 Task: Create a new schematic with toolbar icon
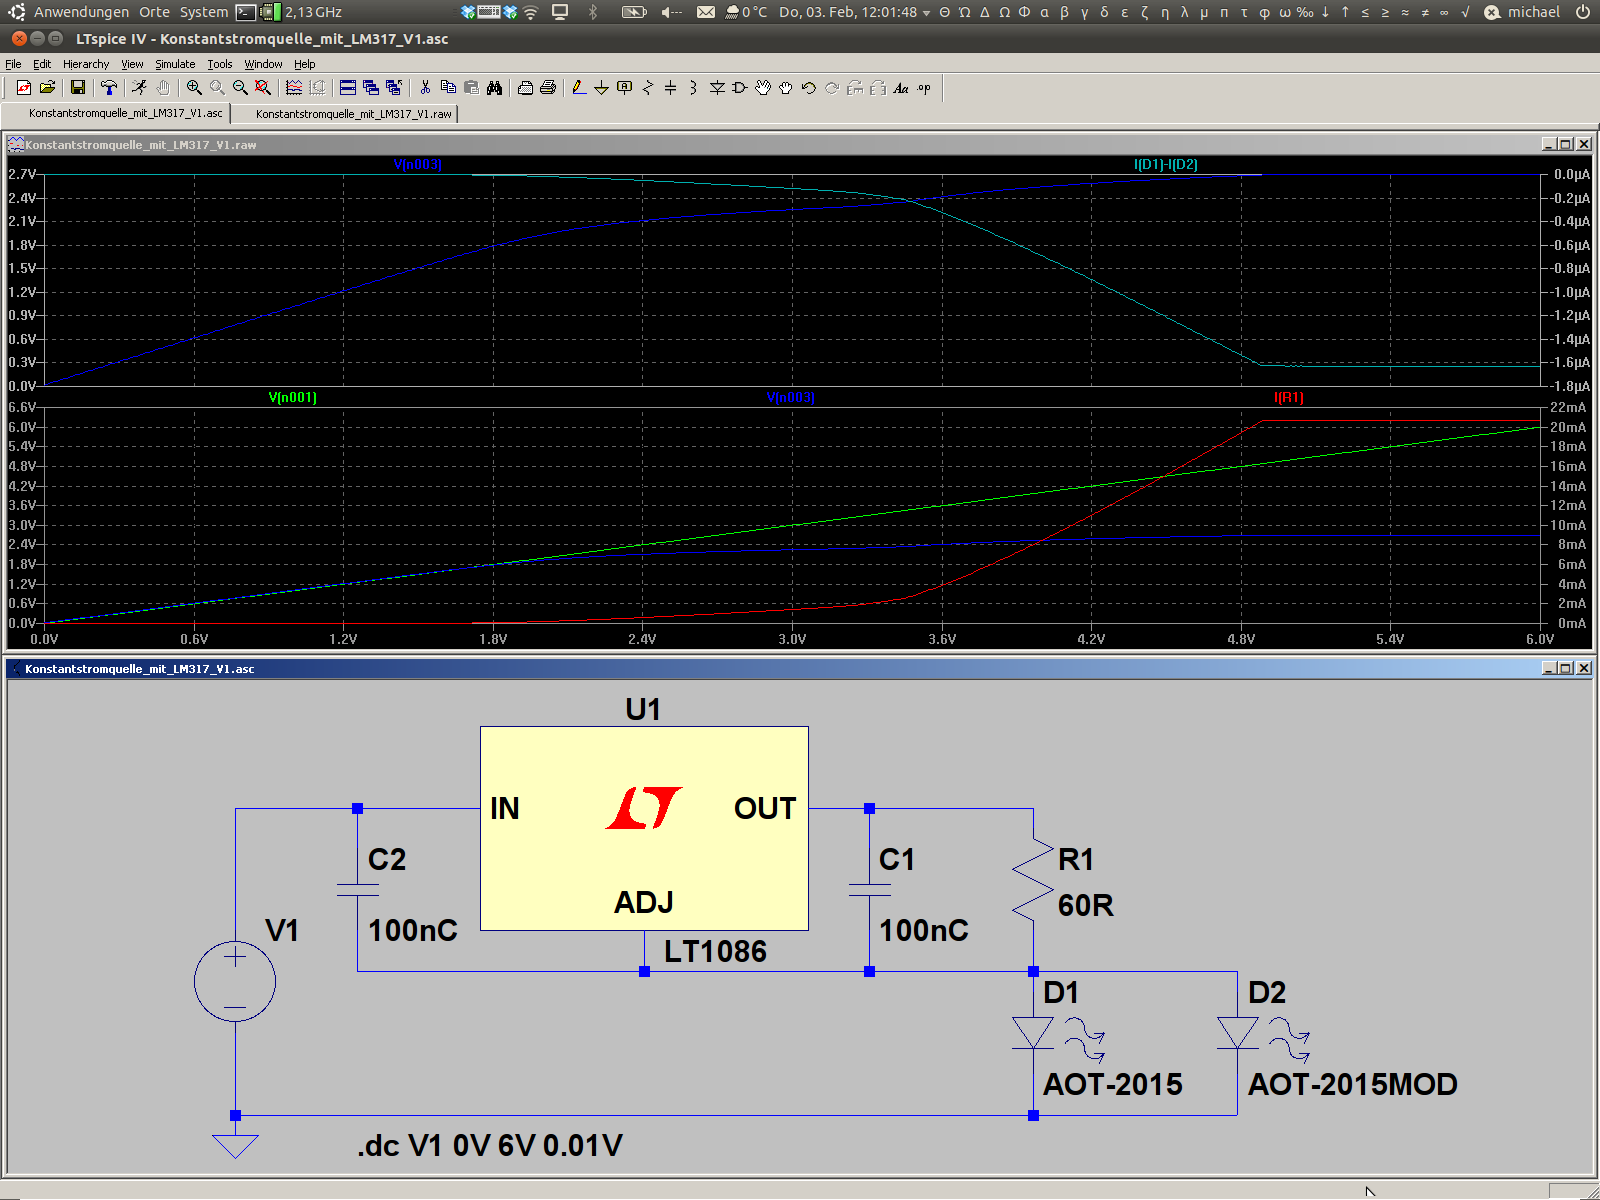coord(24,88)
